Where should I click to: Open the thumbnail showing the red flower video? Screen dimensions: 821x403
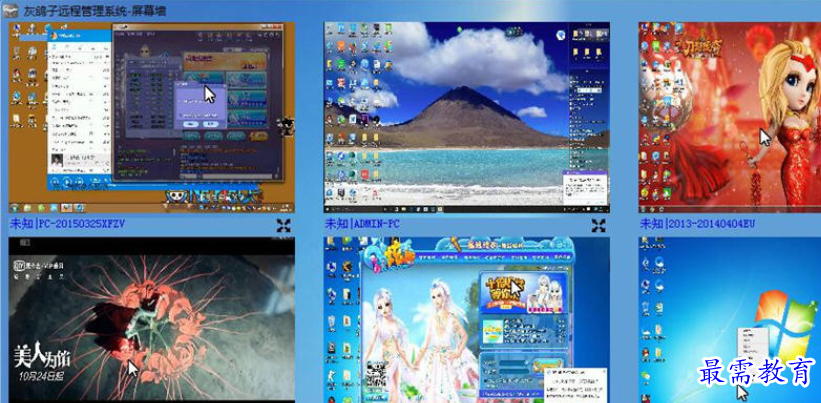(152, 320)
